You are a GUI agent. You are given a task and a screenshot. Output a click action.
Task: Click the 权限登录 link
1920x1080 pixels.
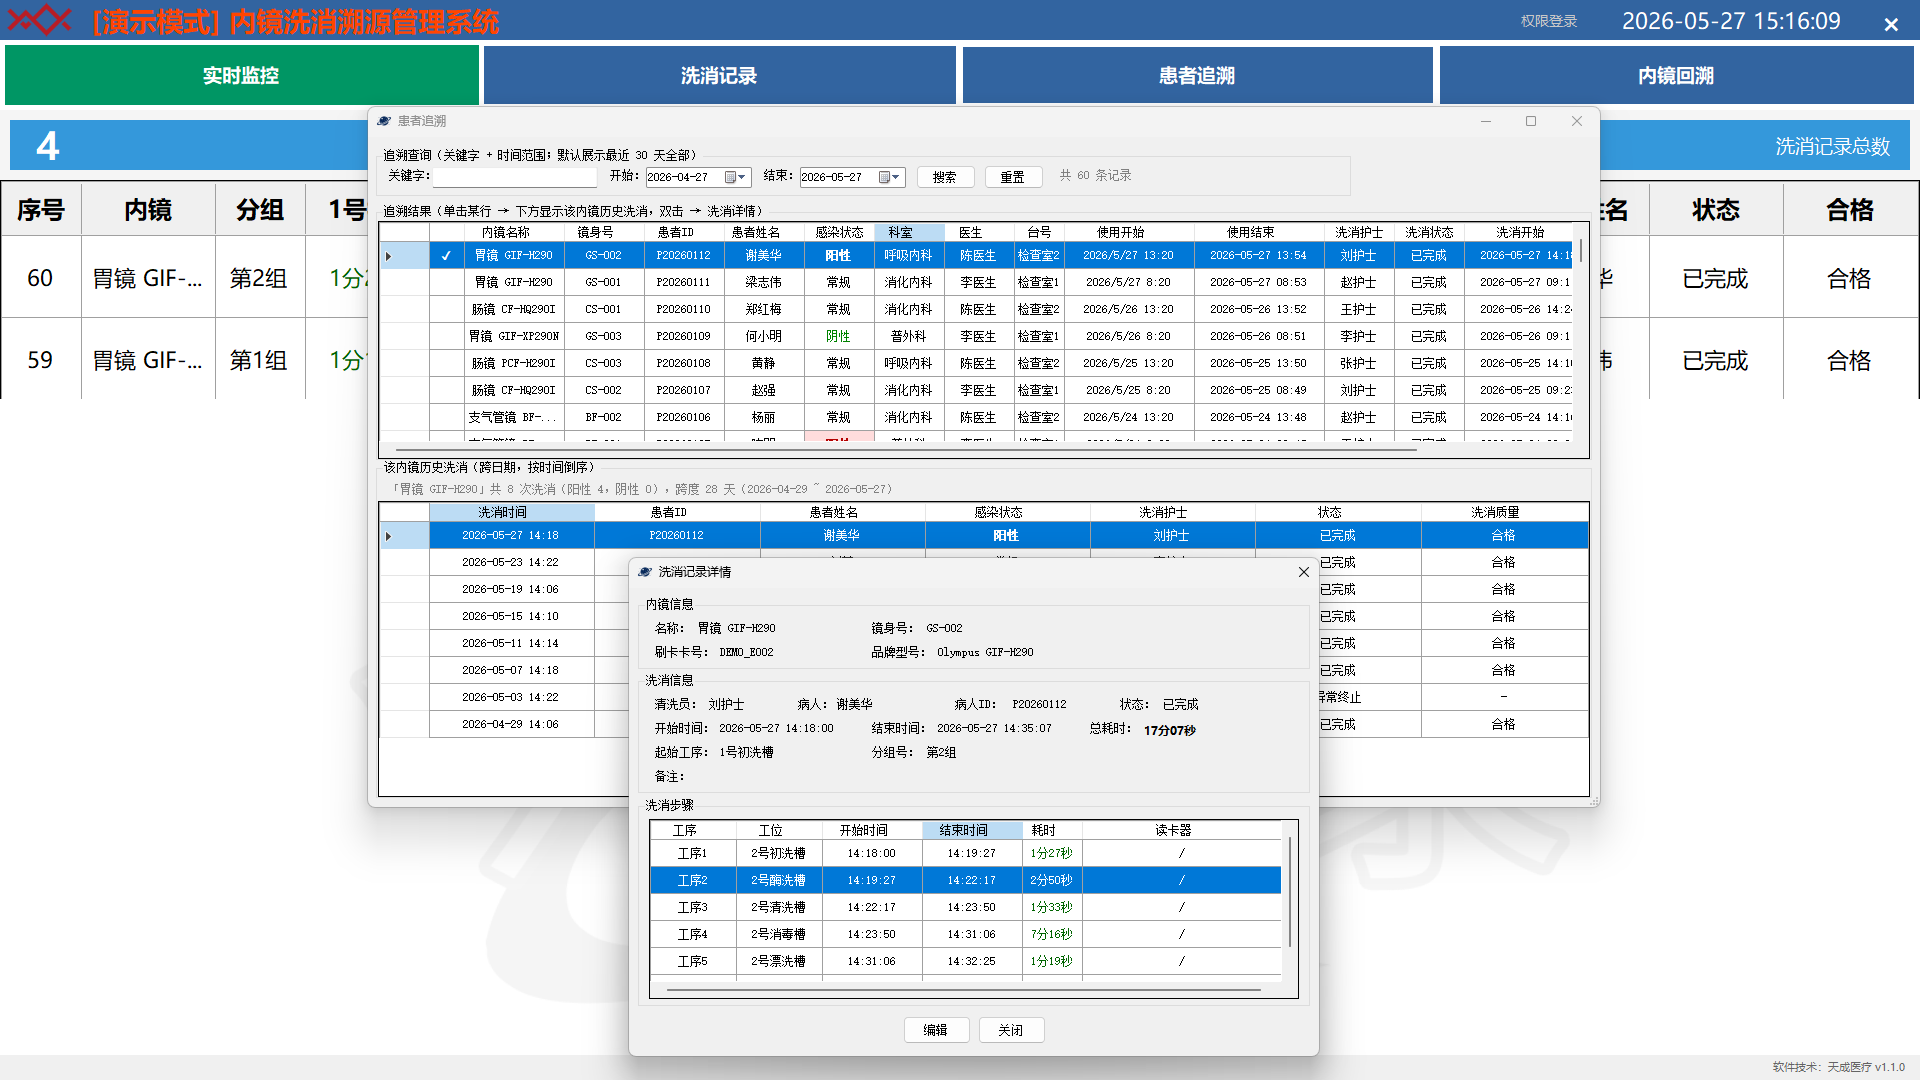(x=1549, y=21)
